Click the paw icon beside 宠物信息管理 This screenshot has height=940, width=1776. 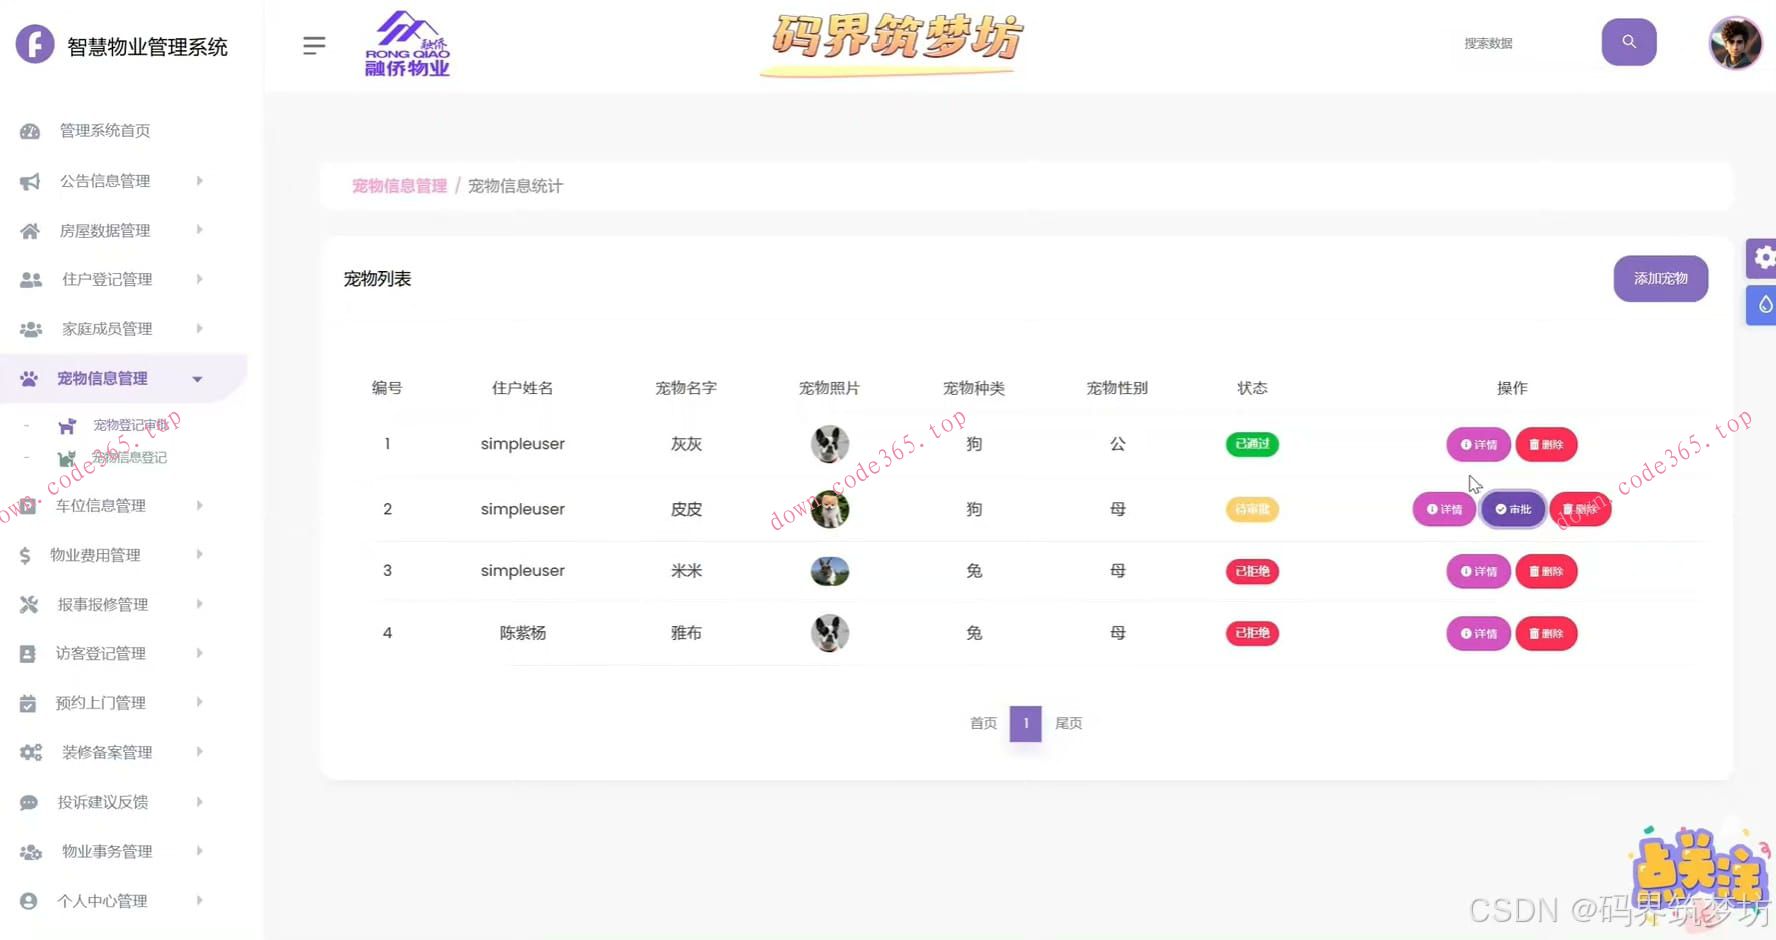point(30,378)
